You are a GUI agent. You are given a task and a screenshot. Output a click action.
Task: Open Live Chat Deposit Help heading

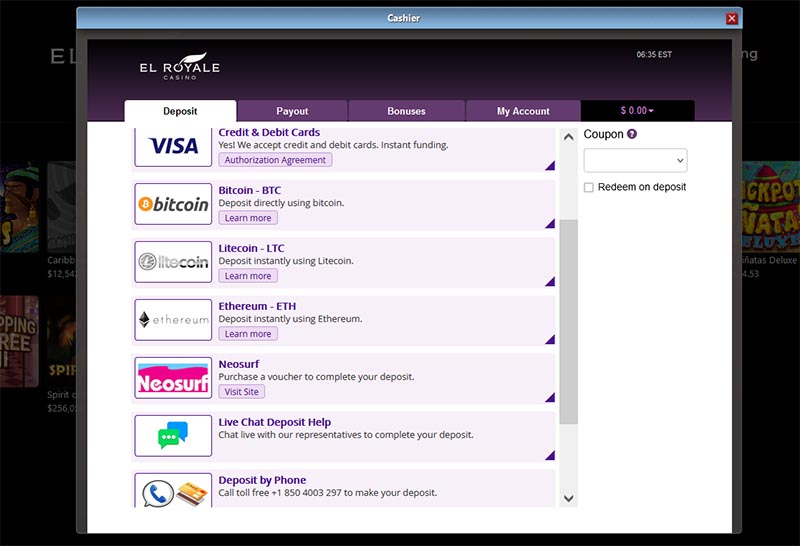coord(274,422)
